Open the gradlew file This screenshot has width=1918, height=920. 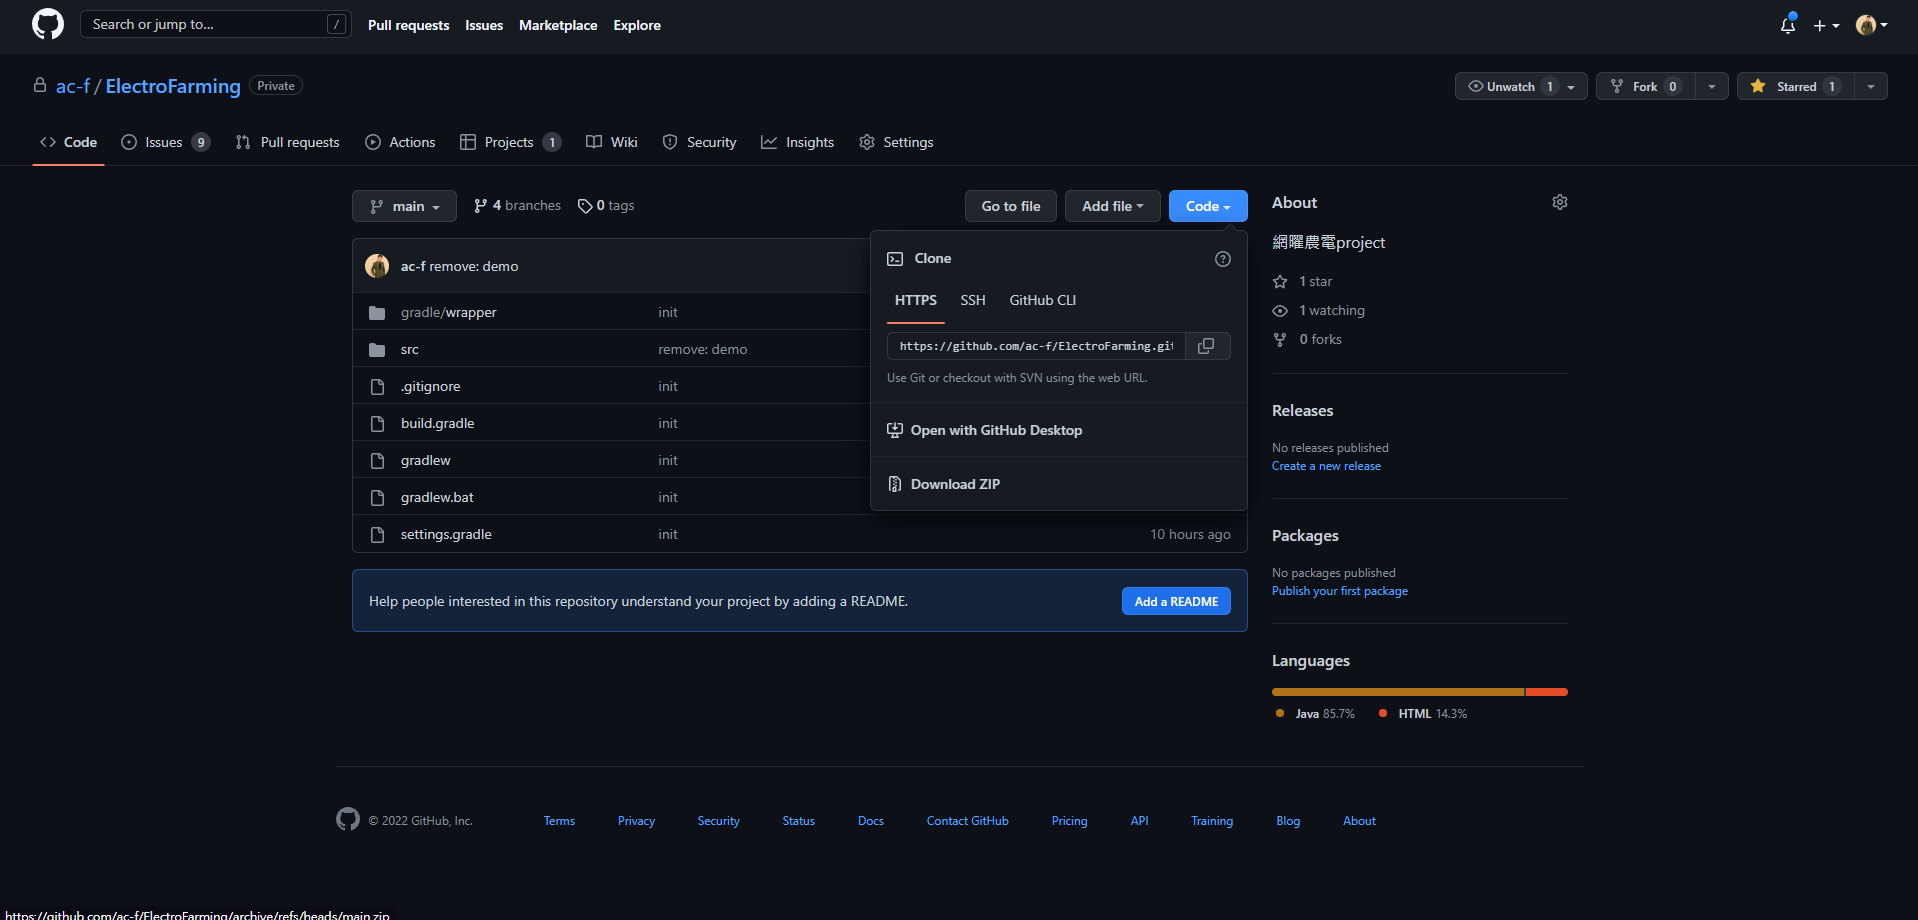click(425, 460)
